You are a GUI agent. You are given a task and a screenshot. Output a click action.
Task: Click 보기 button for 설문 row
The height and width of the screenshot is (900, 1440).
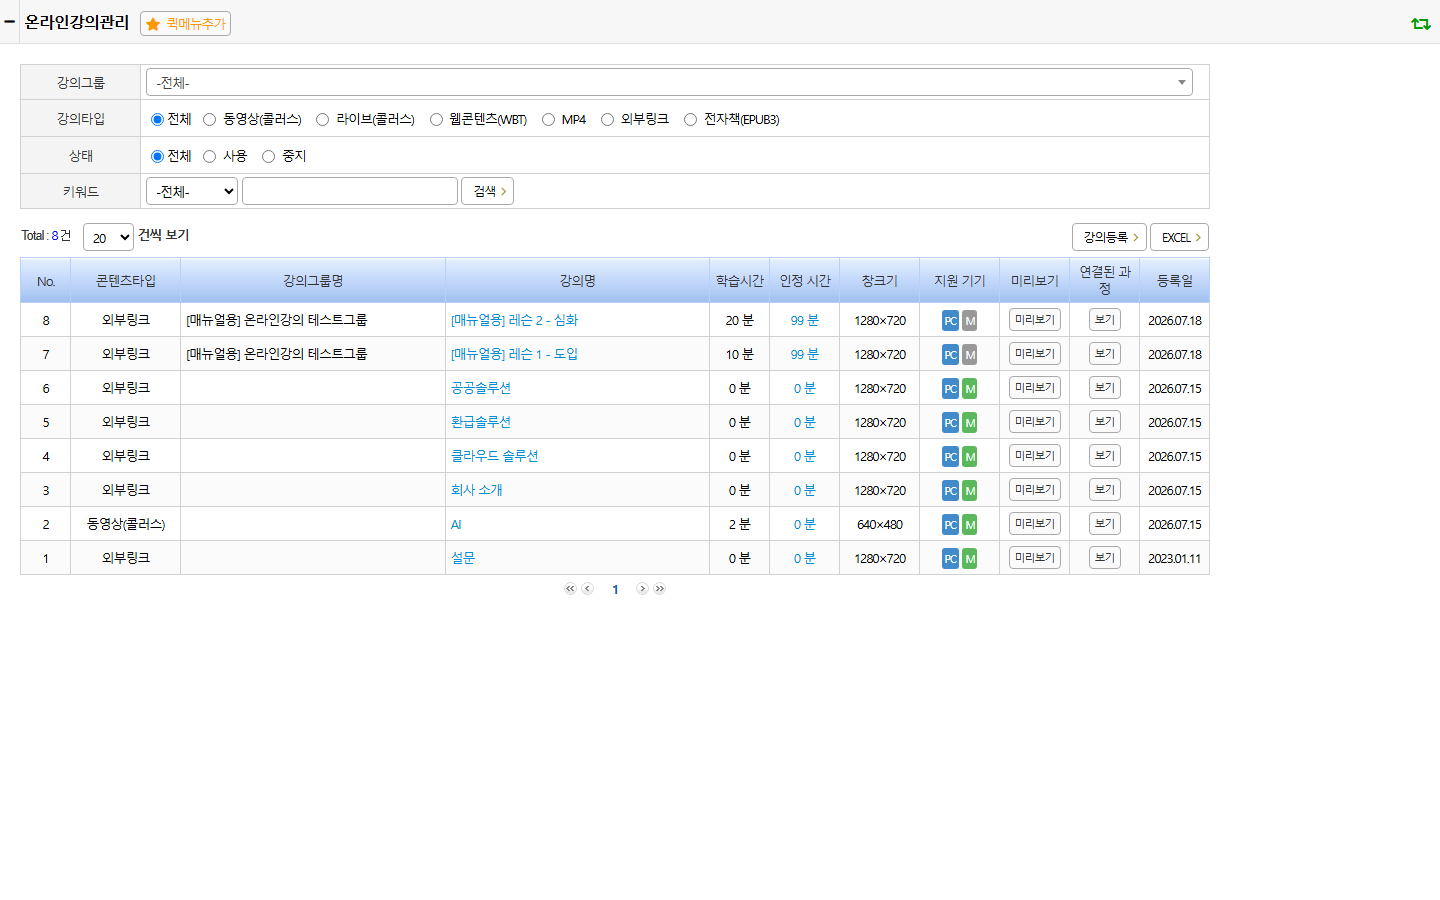tap(1104, 558)
